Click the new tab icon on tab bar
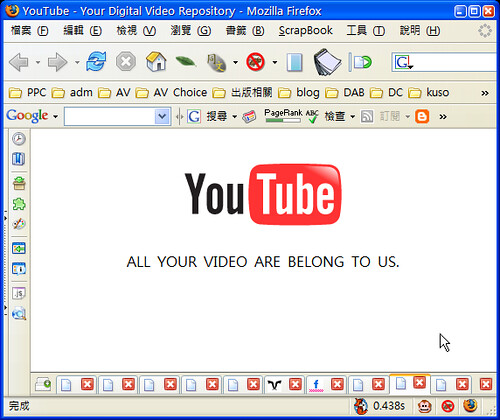500x420 pixels. (x=43, y=384)
